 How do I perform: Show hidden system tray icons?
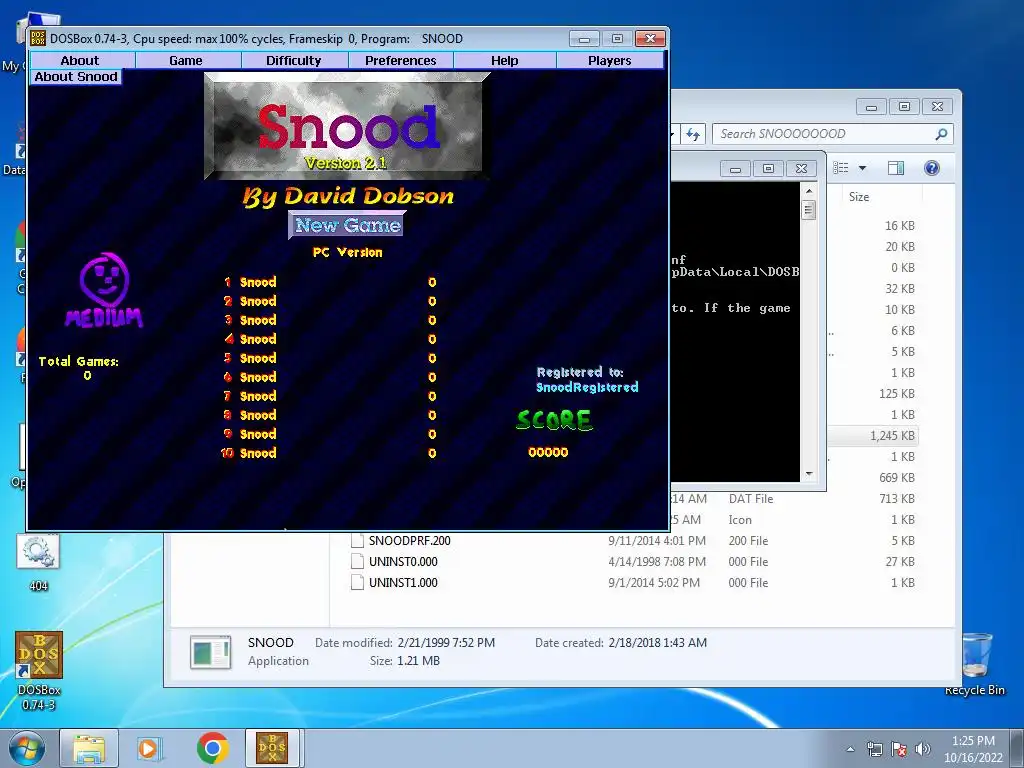click(x=850, y=749)
